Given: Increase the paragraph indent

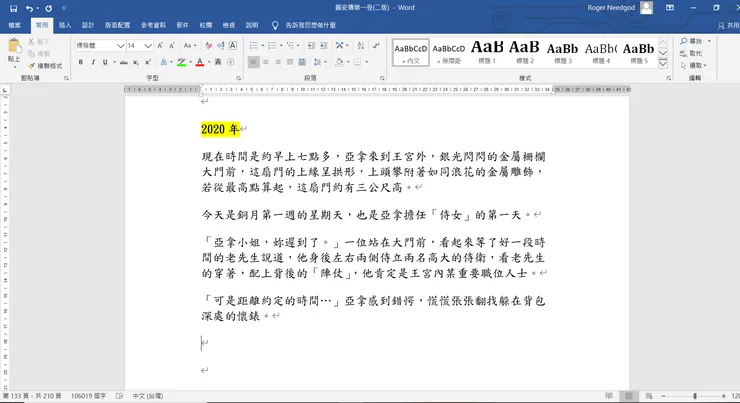Looking at the screenshot, I should [x=323, y=45].
